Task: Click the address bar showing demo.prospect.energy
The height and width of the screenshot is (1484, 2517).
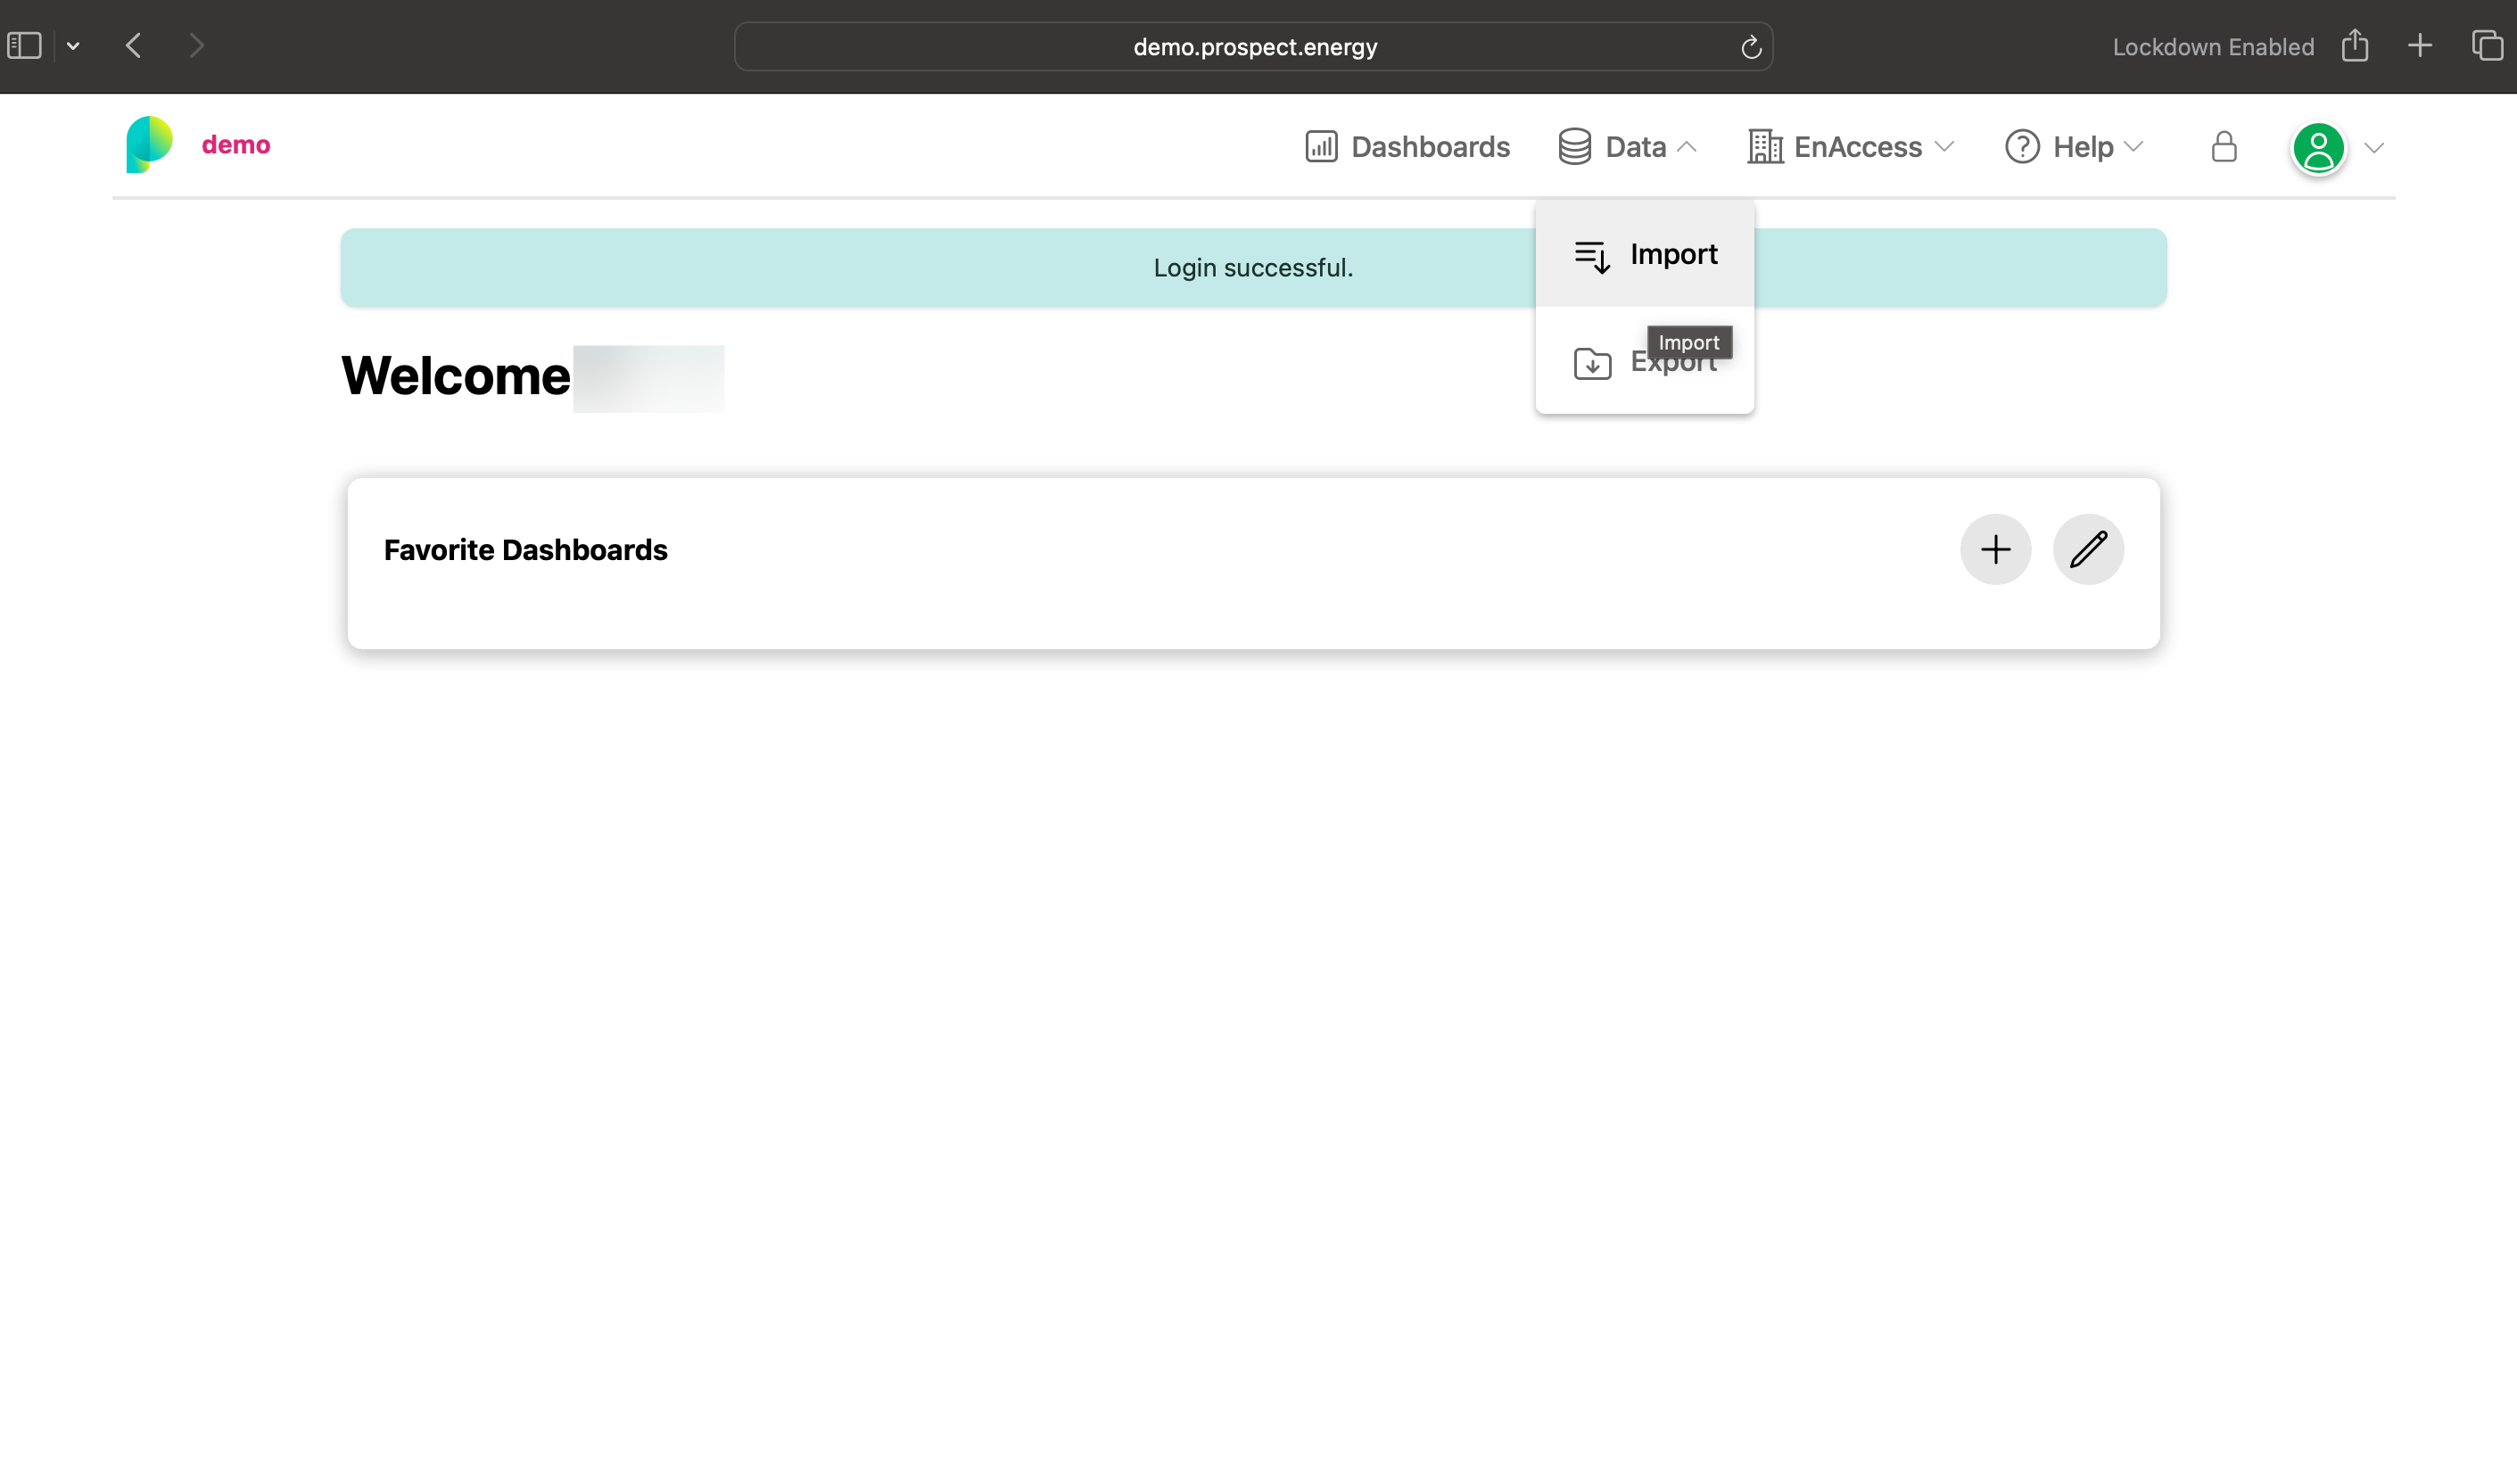Action: click(1254, 46)
